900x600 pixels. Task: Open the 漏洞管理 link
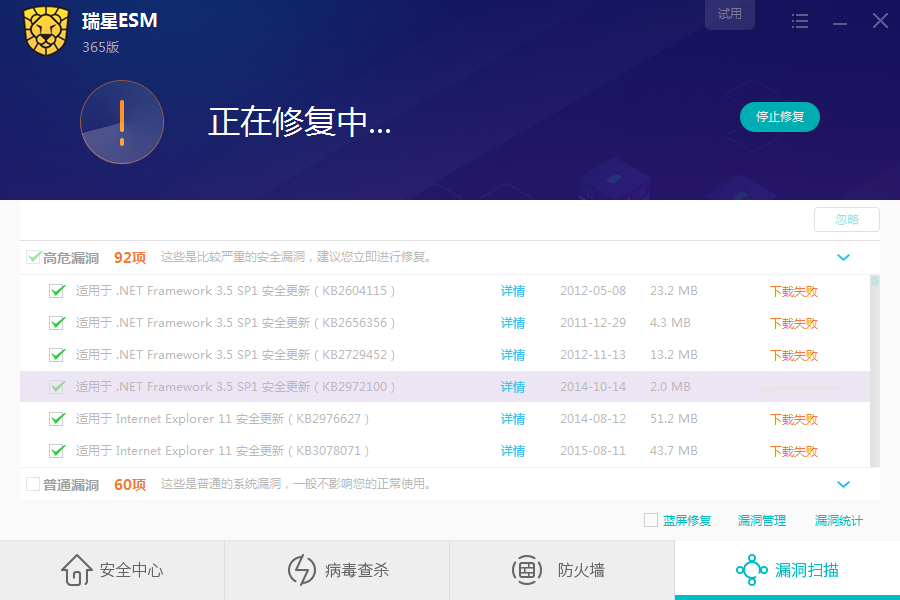pyautogui.click(x=762, y=521)
